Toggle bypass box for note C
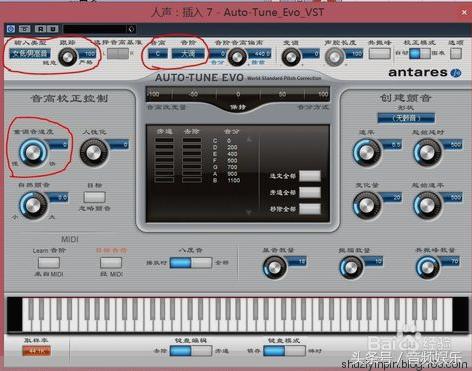 click(x=164, y=140)
